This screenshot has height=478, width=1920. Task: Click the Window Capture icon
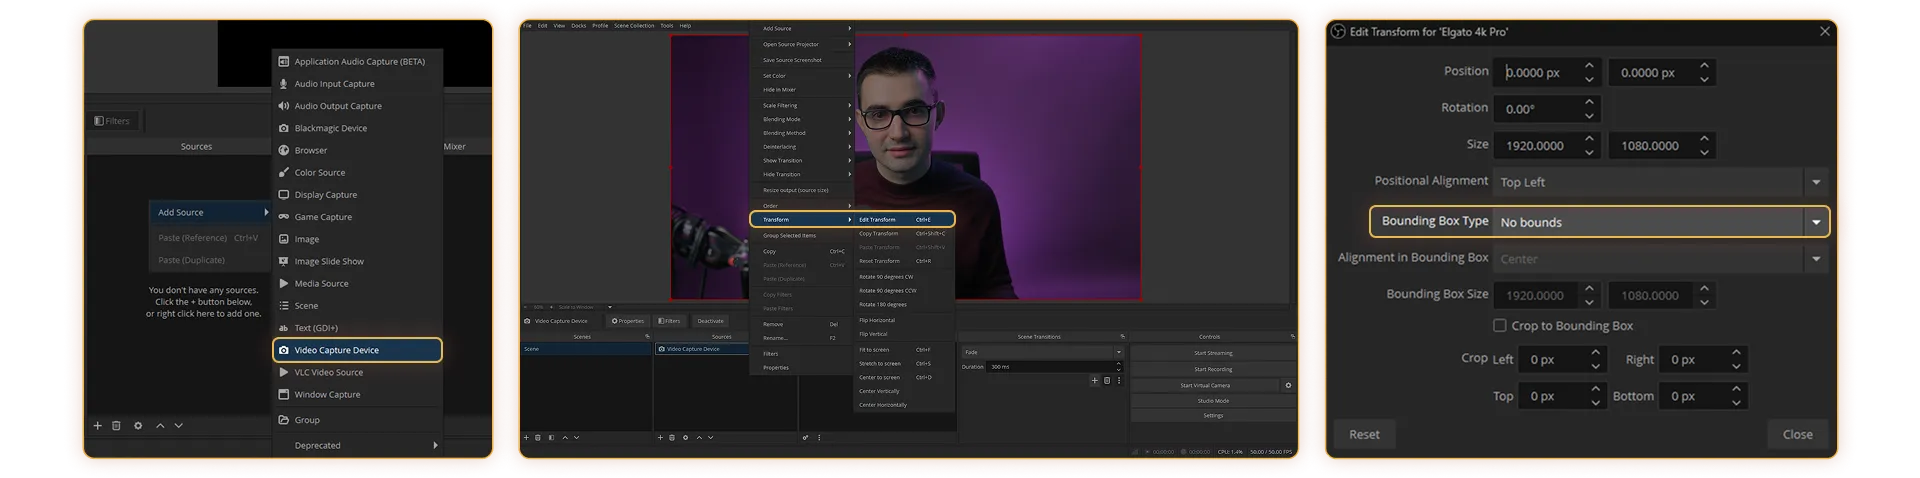pos(284,394)
